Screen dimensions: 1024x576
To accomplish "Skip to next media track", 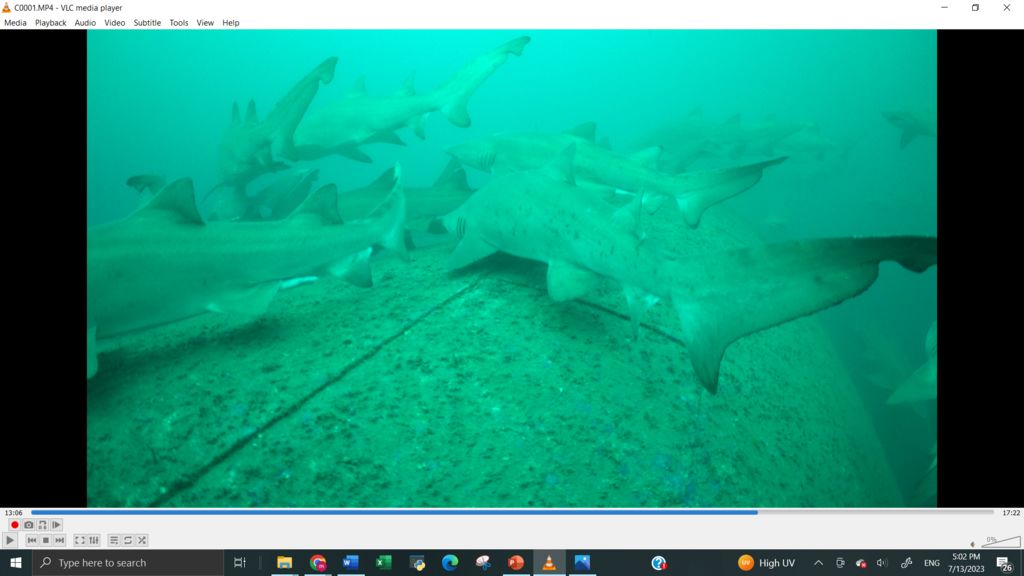I will [60, 540].
